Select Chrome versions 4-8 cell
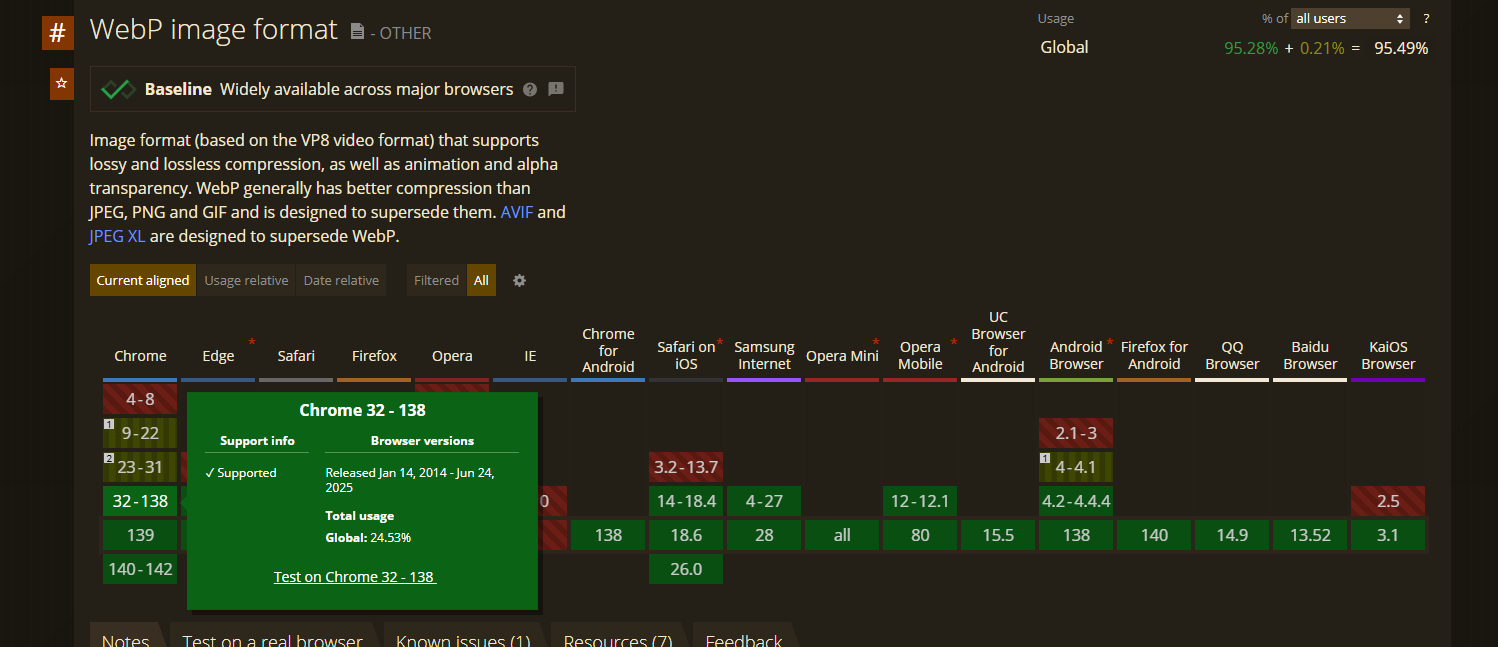1498x647 pixels. [x=140, y=399]
